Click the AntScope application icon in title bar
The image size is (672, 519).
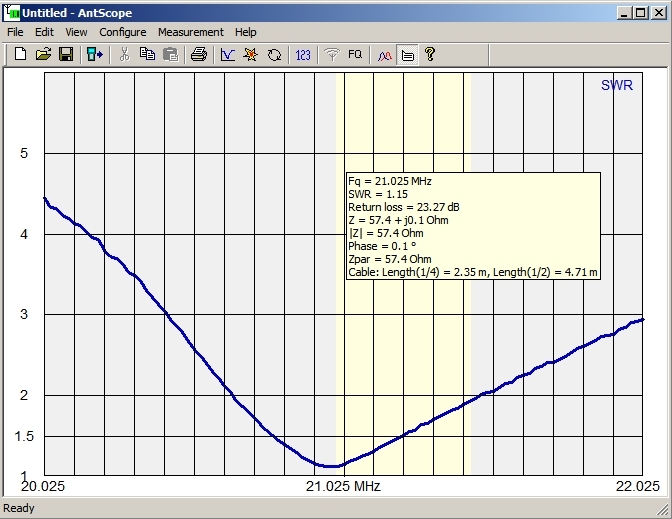[x=12, y=12]
